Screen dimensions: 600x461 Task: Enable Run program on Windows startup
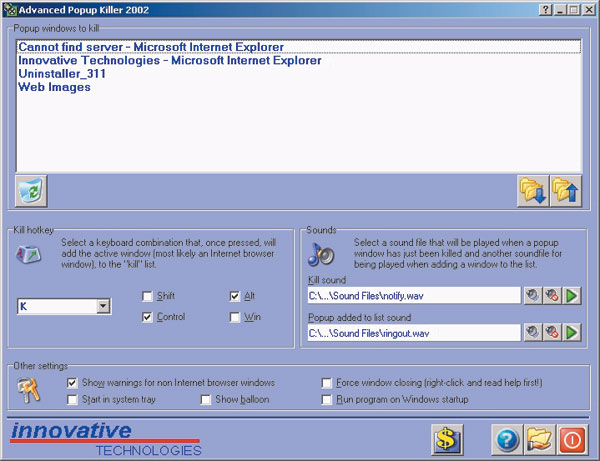click(x=326, y=400)
